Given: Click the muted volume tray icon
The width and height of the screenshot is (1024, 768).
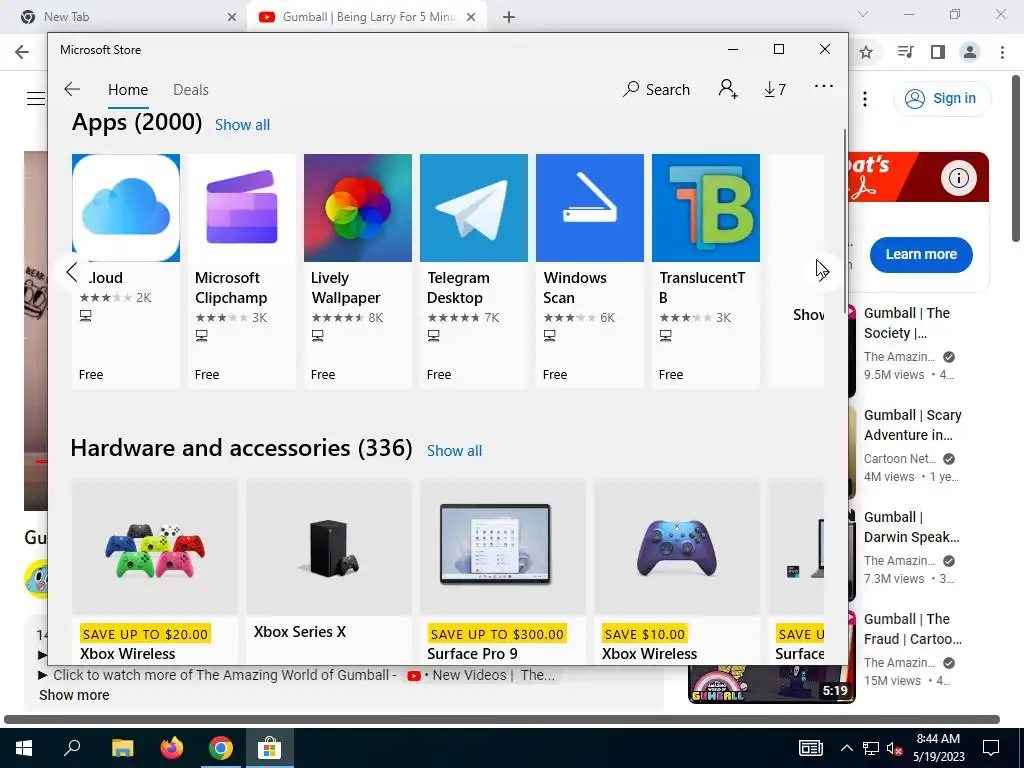Looking at the screenshot, I should [x=894, y=748].
